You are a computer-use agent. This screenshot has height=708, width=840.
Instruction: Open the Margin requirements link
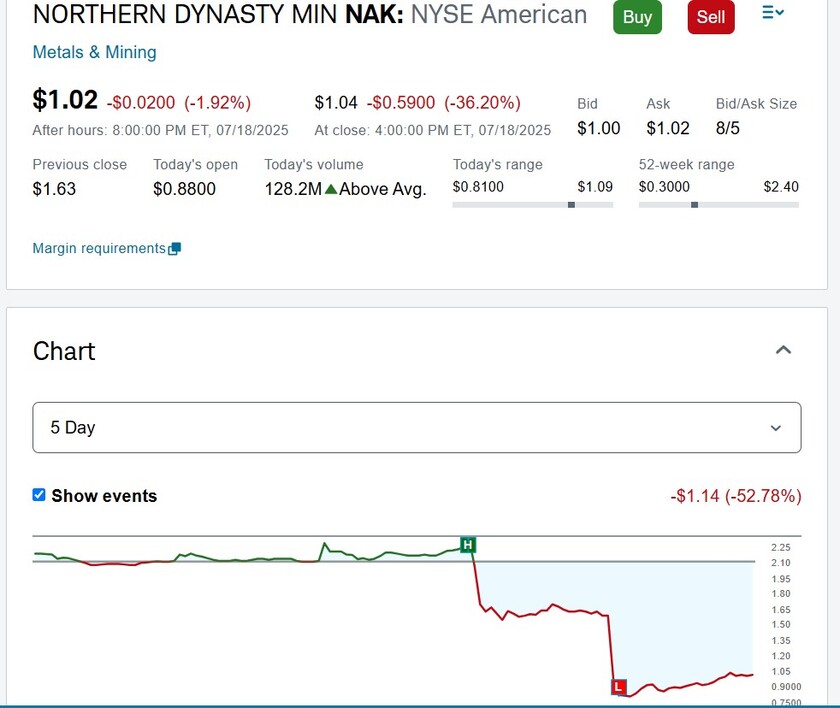click(x=99, y=248)
